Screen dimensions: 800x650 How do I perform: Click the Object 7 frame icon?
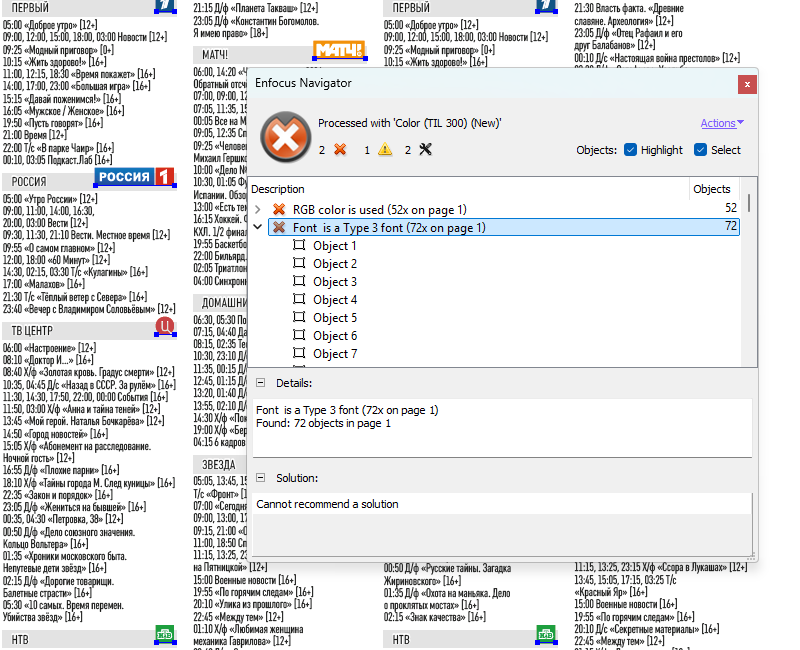(x=299, y=353)
